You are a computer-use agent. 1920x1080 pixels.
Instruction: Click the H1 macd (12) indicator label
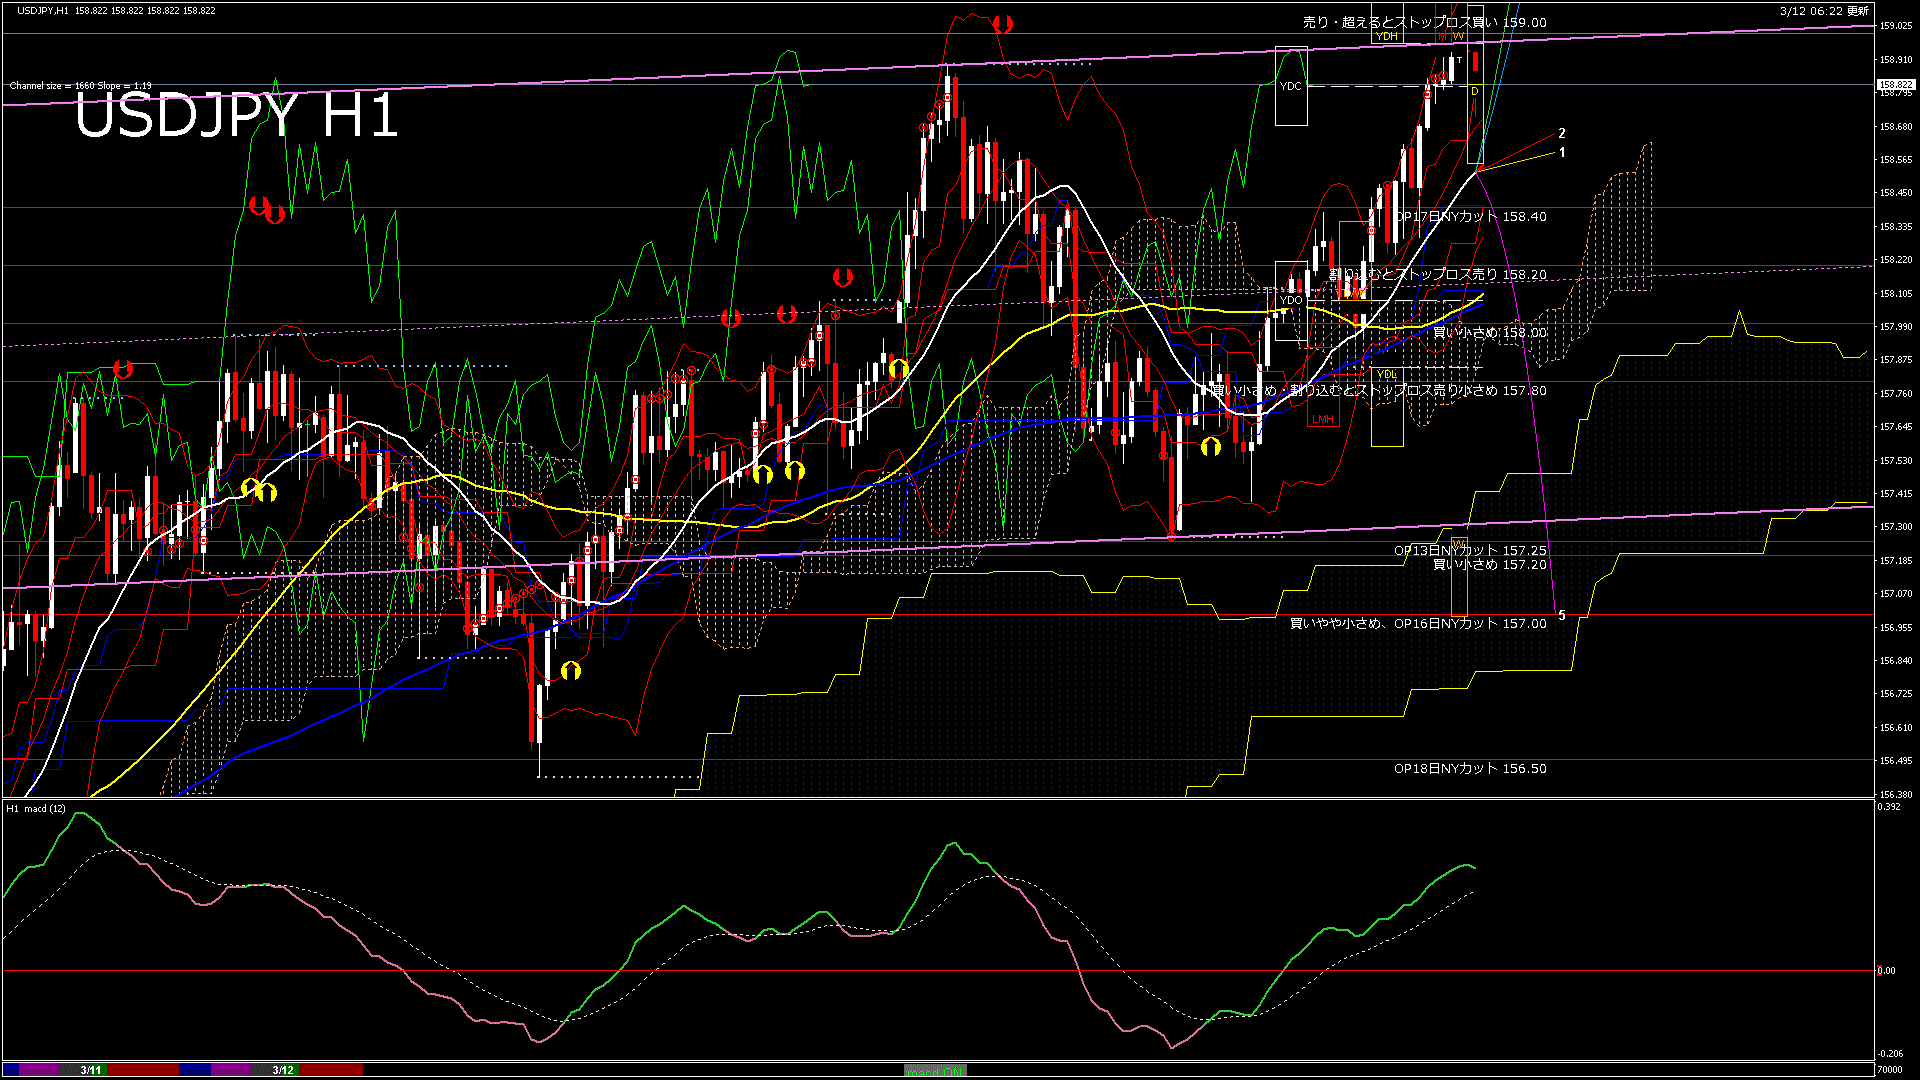(36, 808)
